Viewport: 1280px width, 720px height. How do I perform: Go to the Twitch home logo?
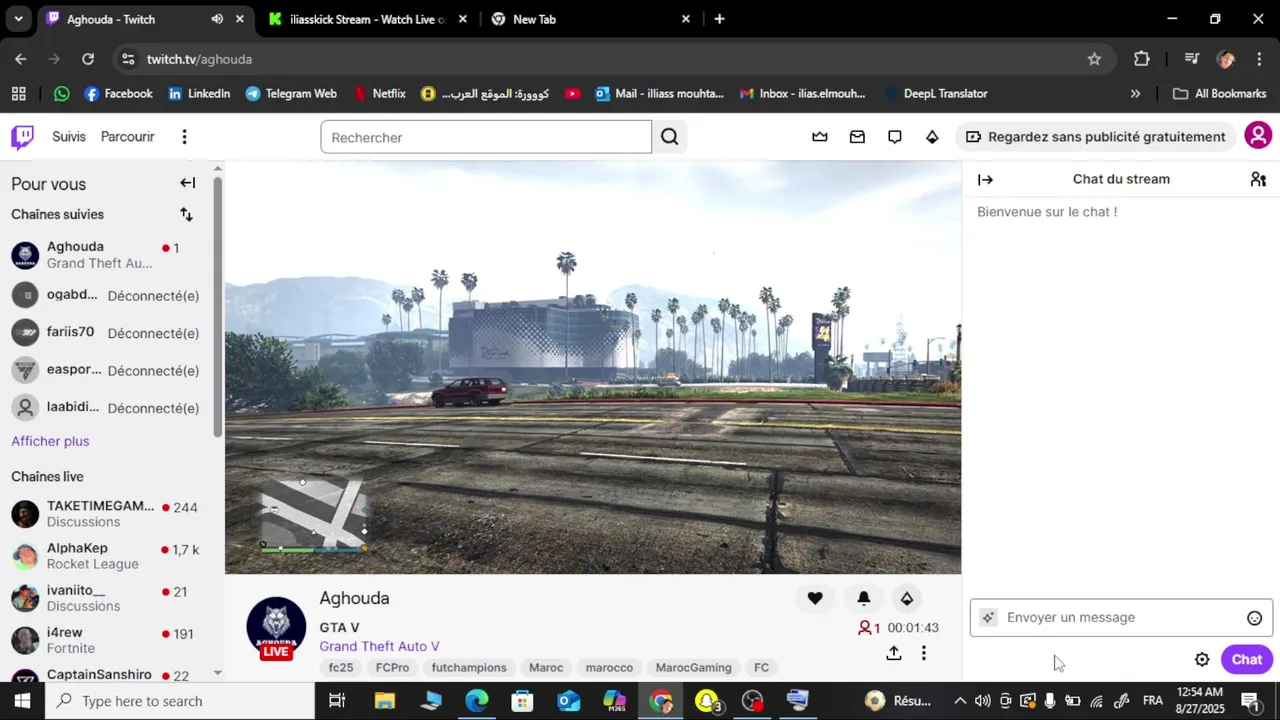pos(22,137)
